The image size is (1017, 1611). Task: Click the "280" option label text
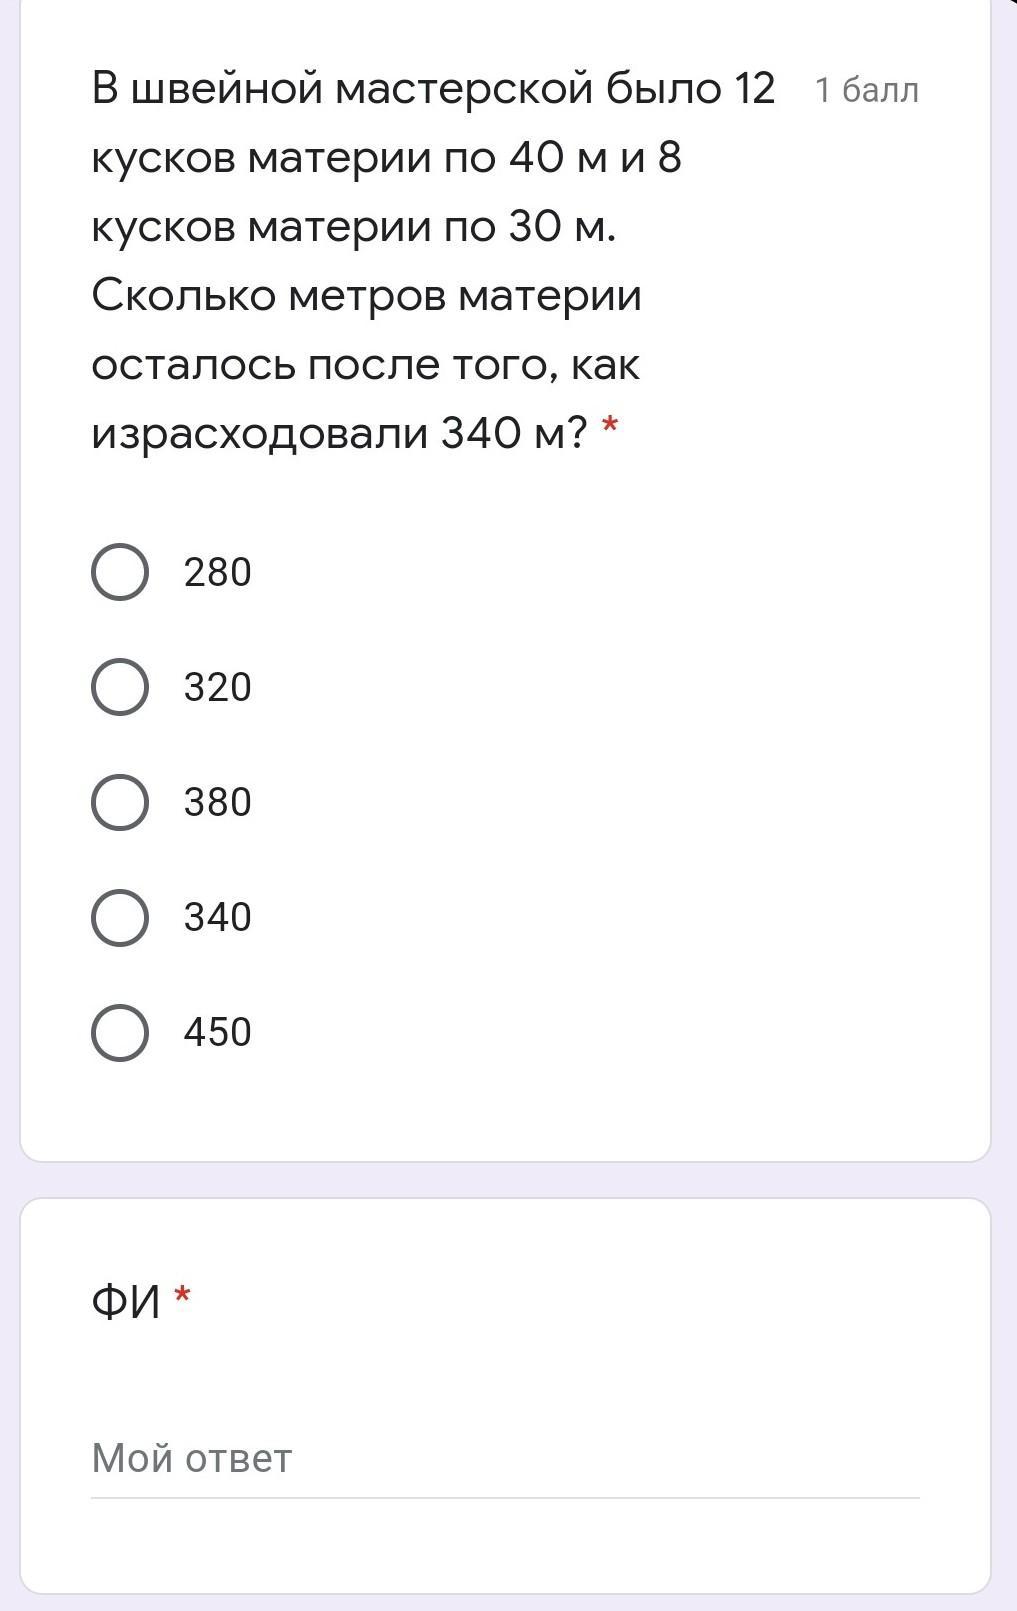pyautogui.click(x=217, y=572)
